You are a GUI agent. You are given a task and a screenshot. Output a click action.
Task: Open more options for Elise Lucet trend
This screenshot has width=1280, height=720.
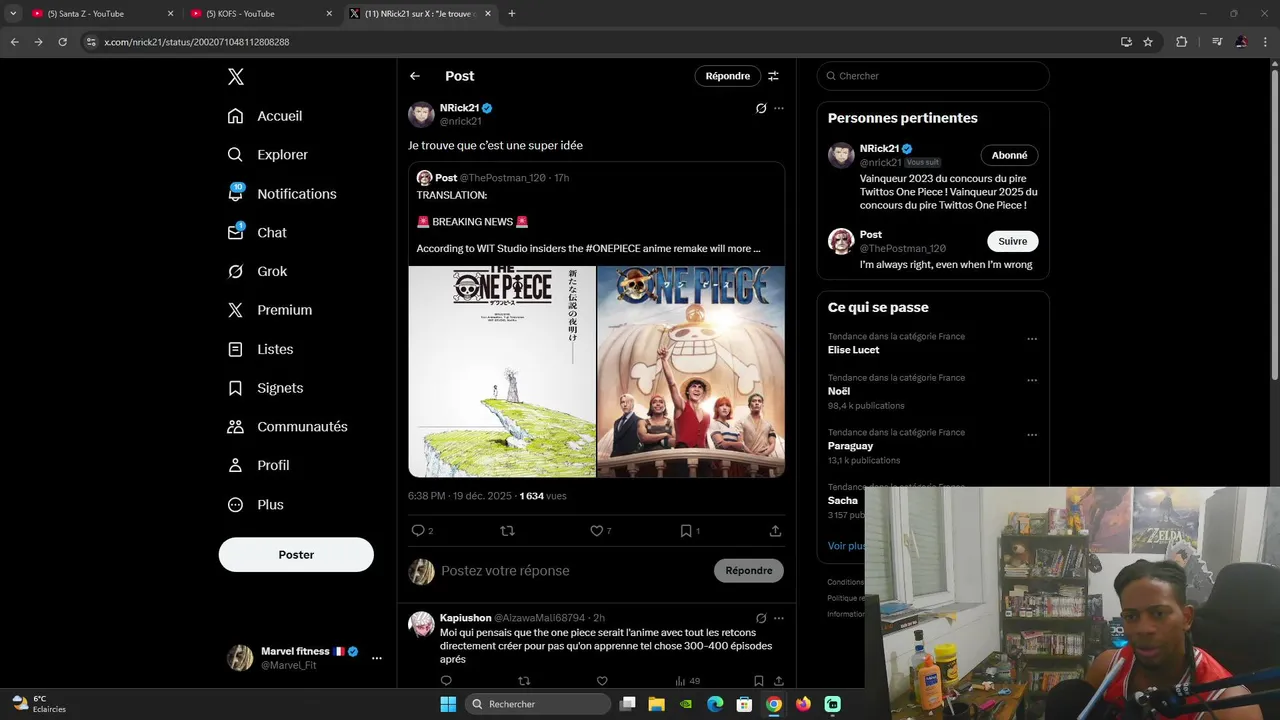pos(1032,339)
